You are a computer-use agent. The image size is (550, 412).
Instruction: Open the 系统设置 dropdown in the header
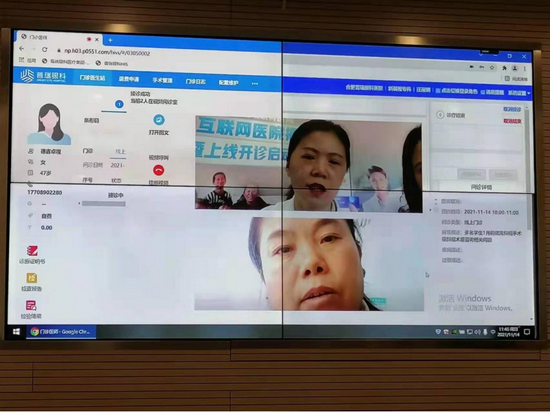tap(519, 93)
